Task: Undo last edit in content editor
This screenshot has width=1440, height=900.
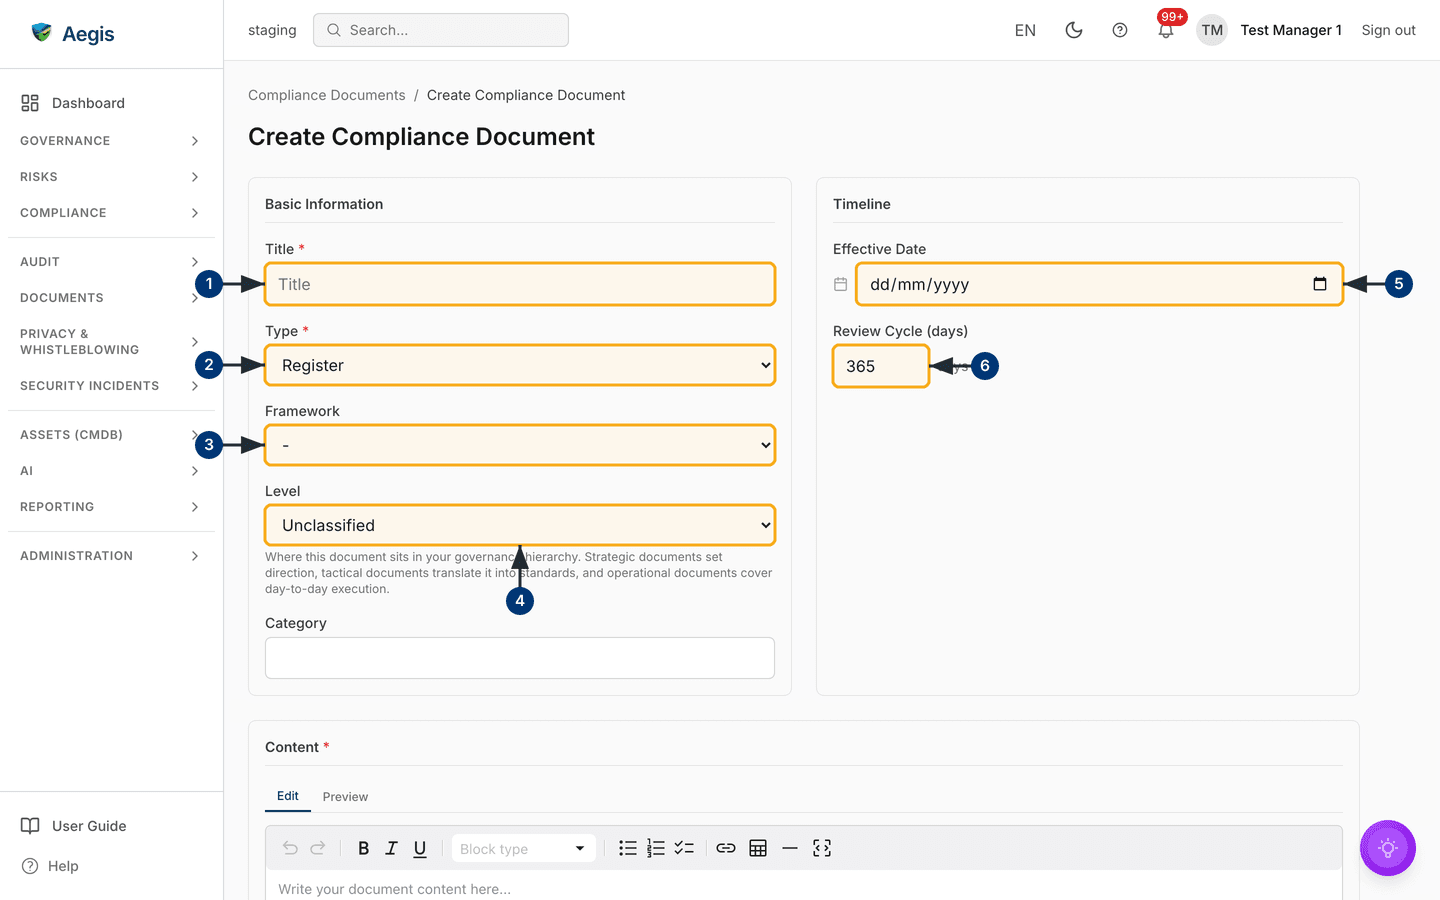Action: [x=290, y=848]
